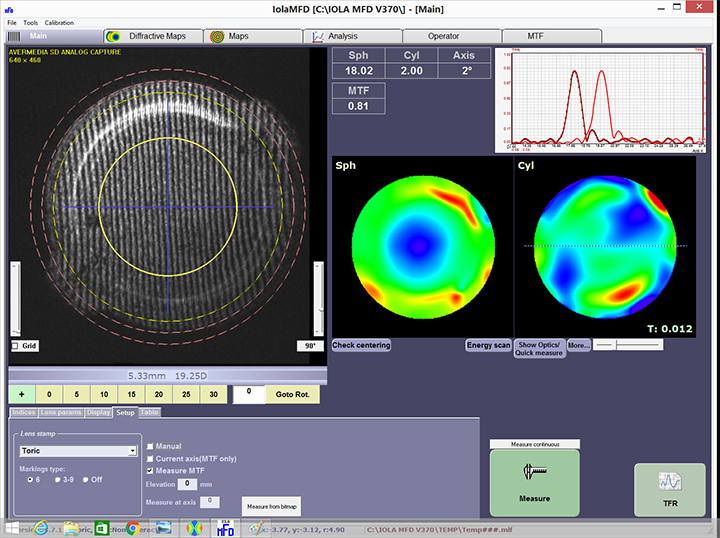Screen dimensions: 720x538
Task: Launch Internet Explorer from the taskbar
Action: click(x=41, y=528)
